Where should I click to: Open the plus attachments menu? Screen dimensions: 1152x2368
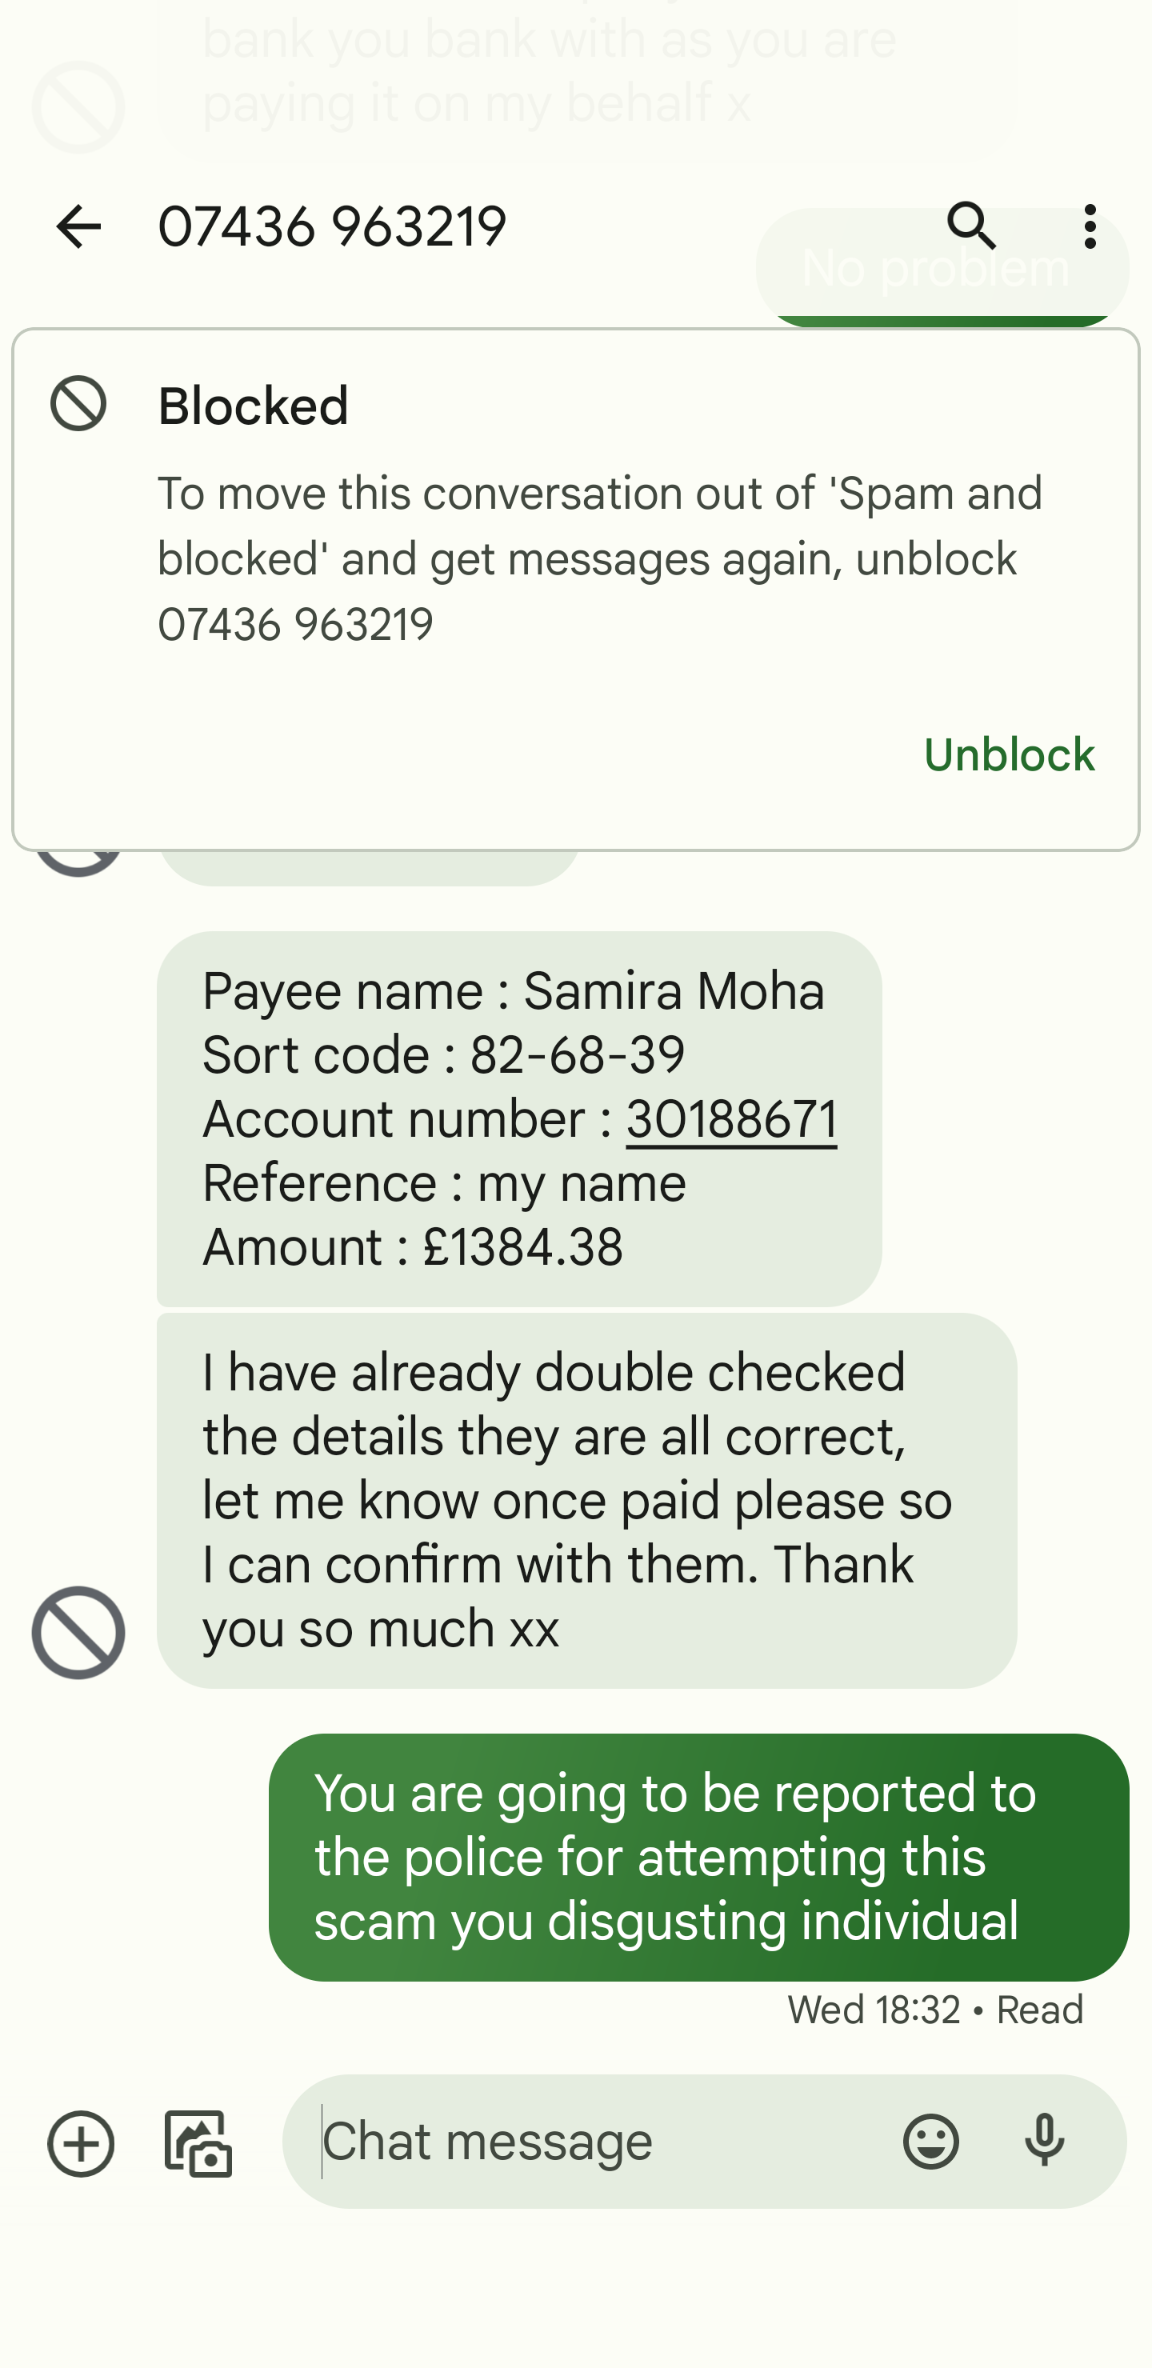tap(81, 2143)
